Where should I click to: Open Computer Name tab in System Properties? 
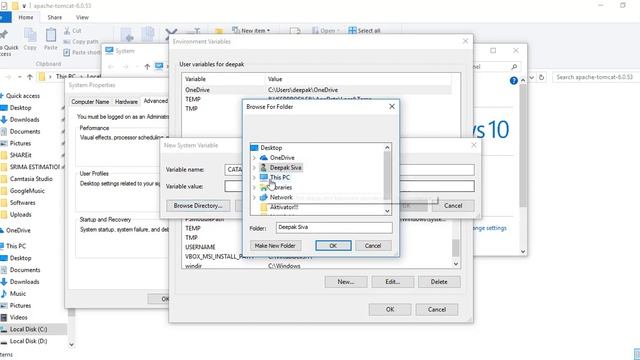coord(90,102)
